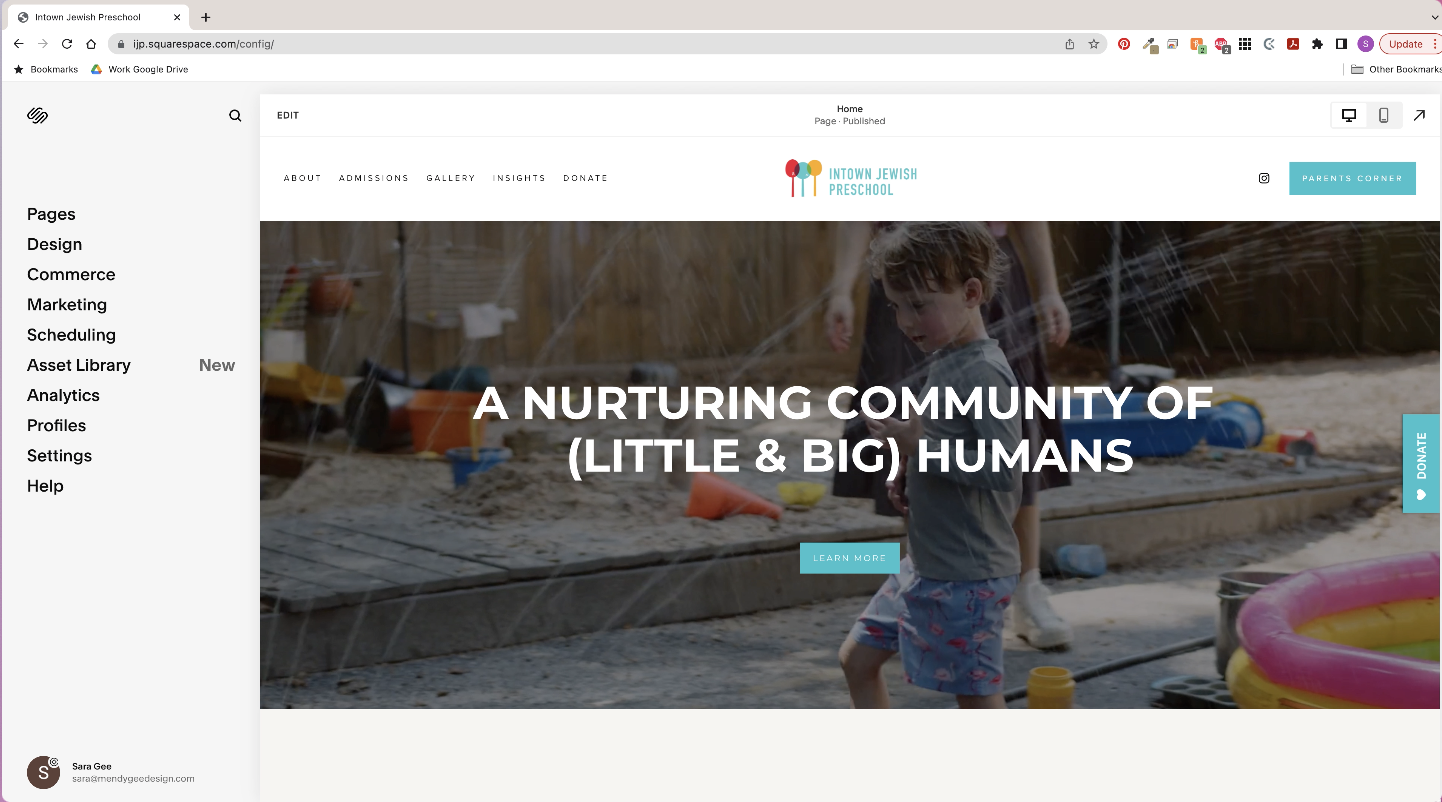Reload the page
Screen dimensions: 1442x802
tap(67, 44)
